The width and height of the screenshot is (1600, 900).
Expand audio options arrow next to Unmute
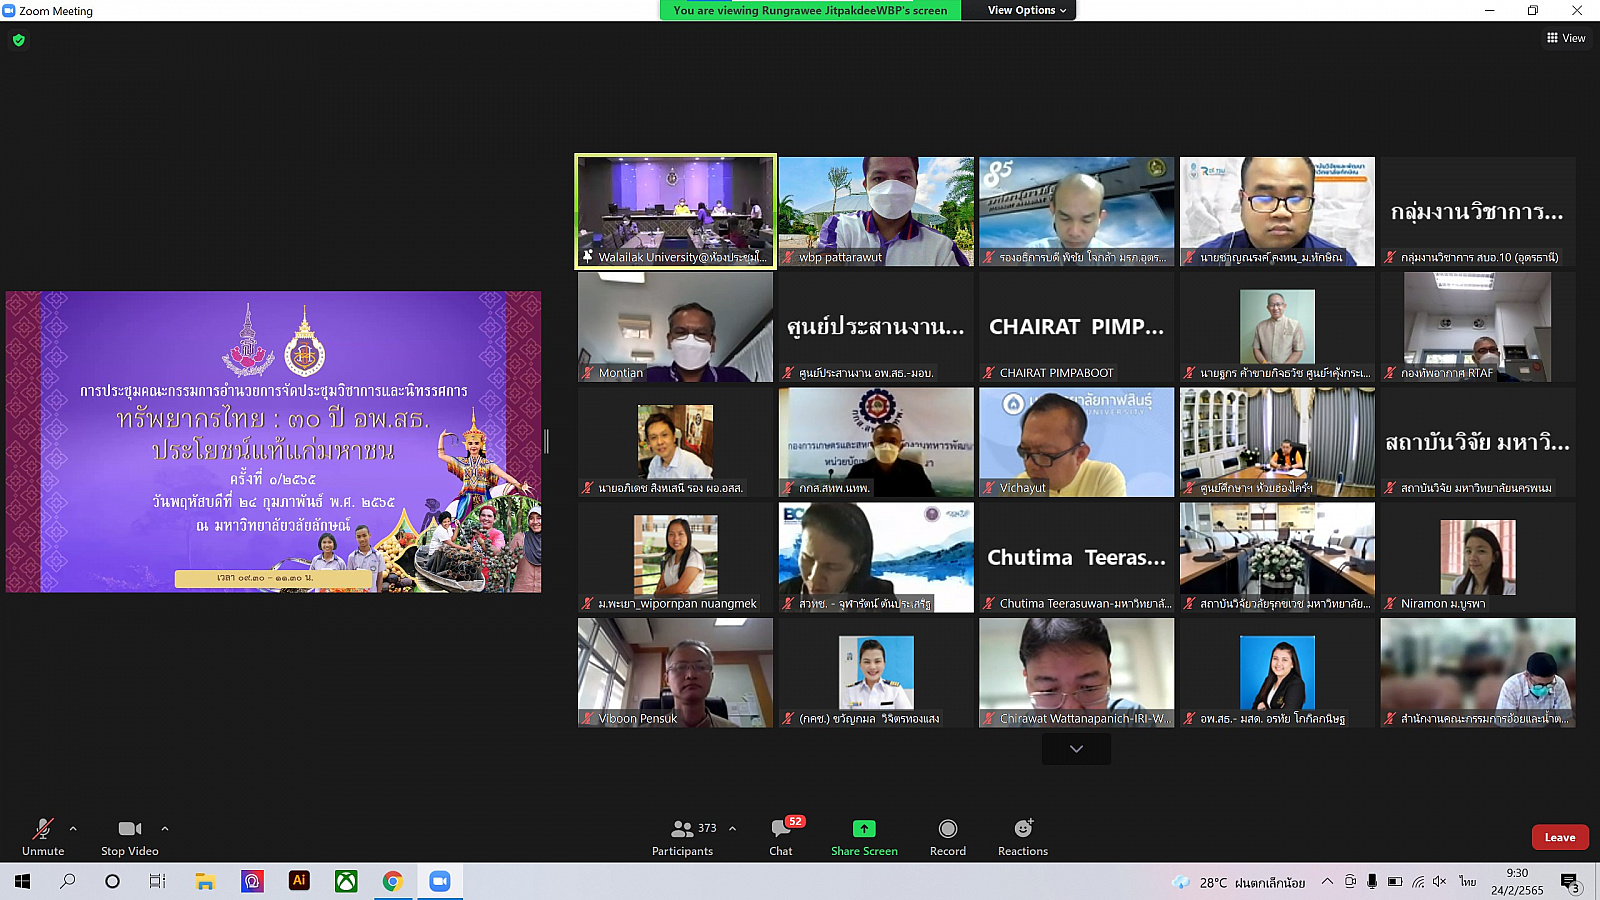click(73, 828)
